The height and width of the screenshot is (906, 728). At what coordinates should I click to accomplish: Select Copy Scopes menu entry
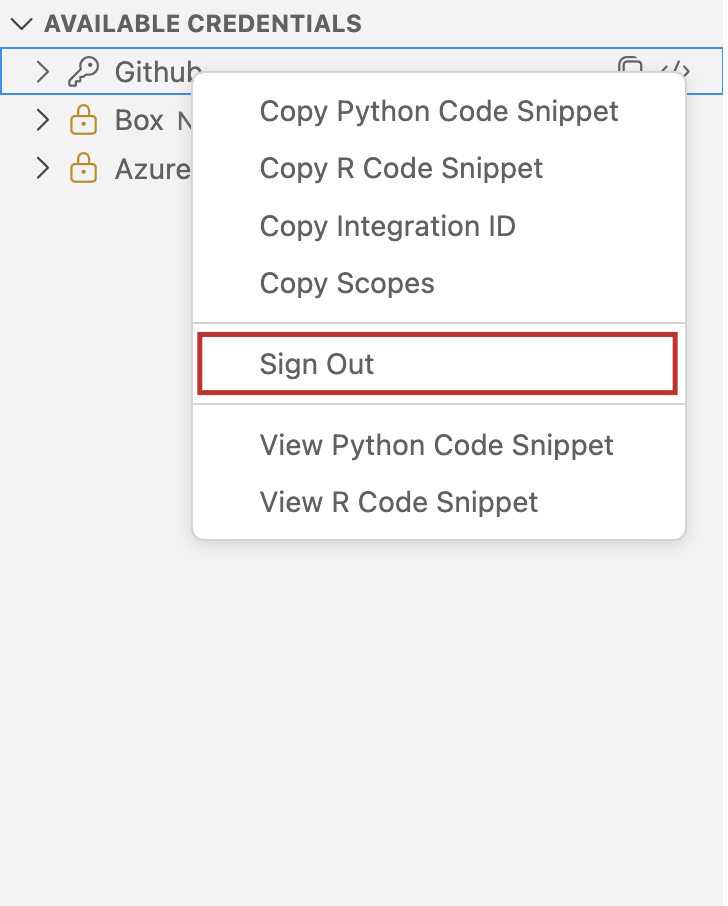347,284
